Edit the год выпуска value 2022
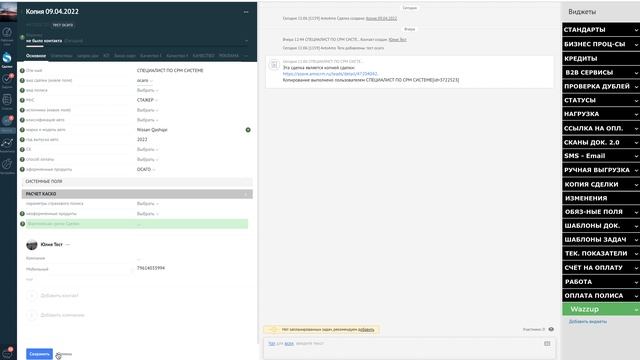This screenshot has width=640, height=360. click(x=142, y=140)
